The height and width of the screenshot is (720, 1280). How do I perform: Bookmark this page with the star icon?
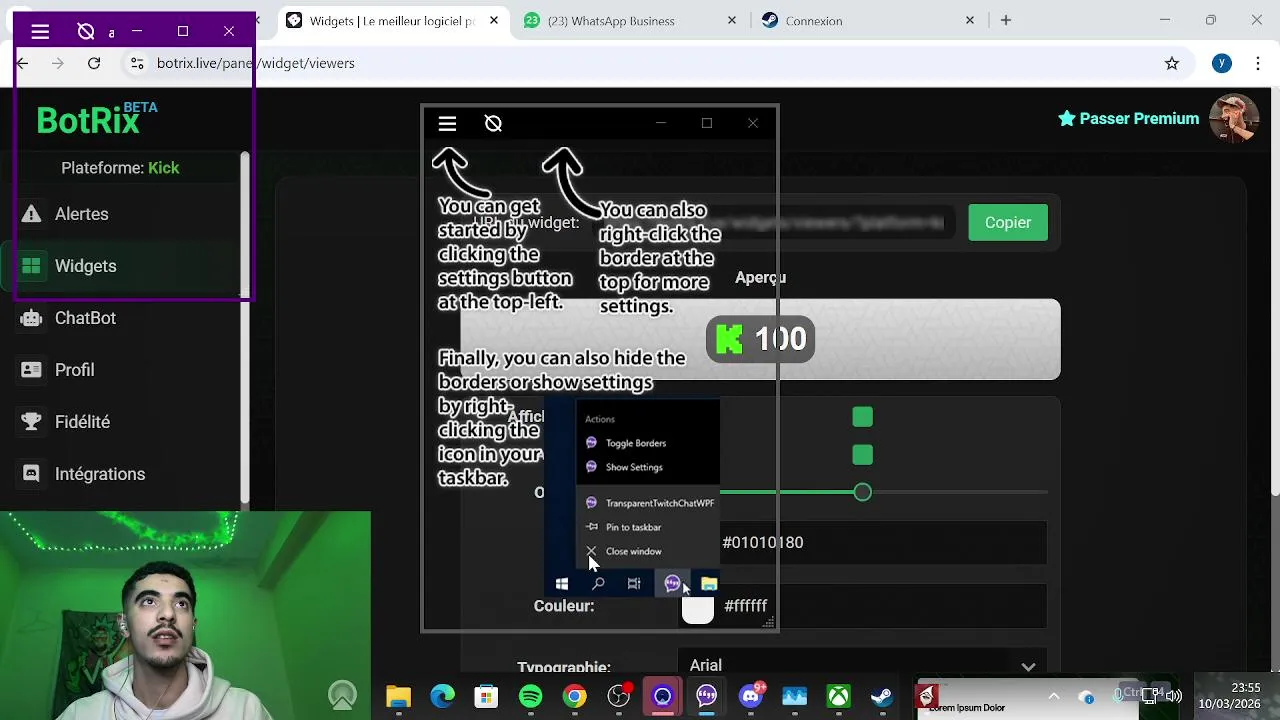click(x=1172, y=63)
